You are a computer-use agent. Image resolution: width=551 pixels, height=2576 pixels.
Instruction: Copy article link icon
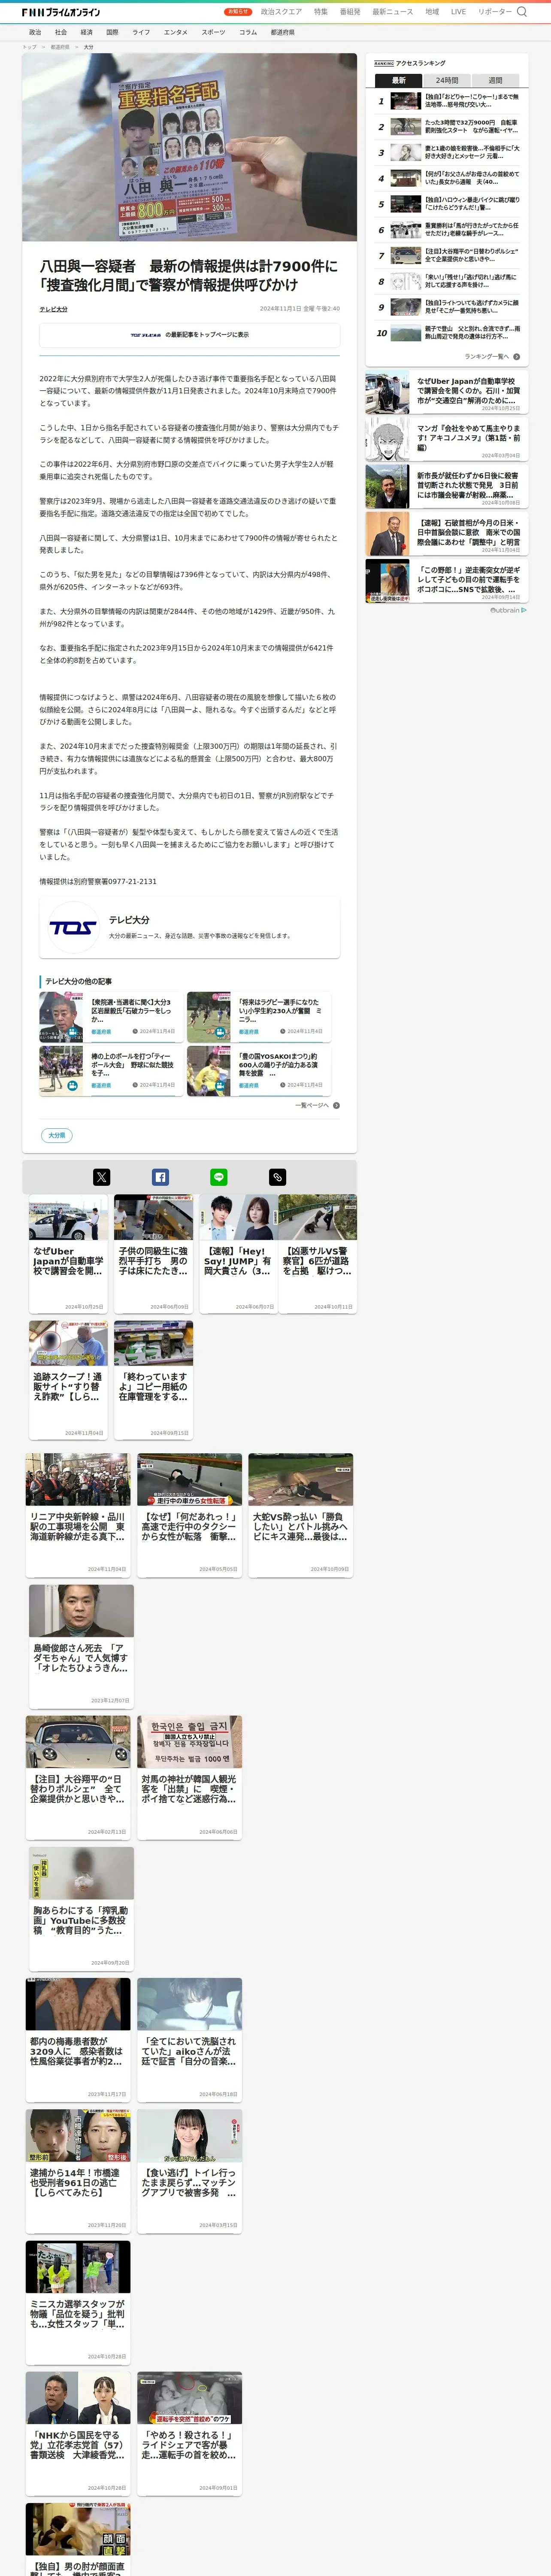coord(278,1177)
